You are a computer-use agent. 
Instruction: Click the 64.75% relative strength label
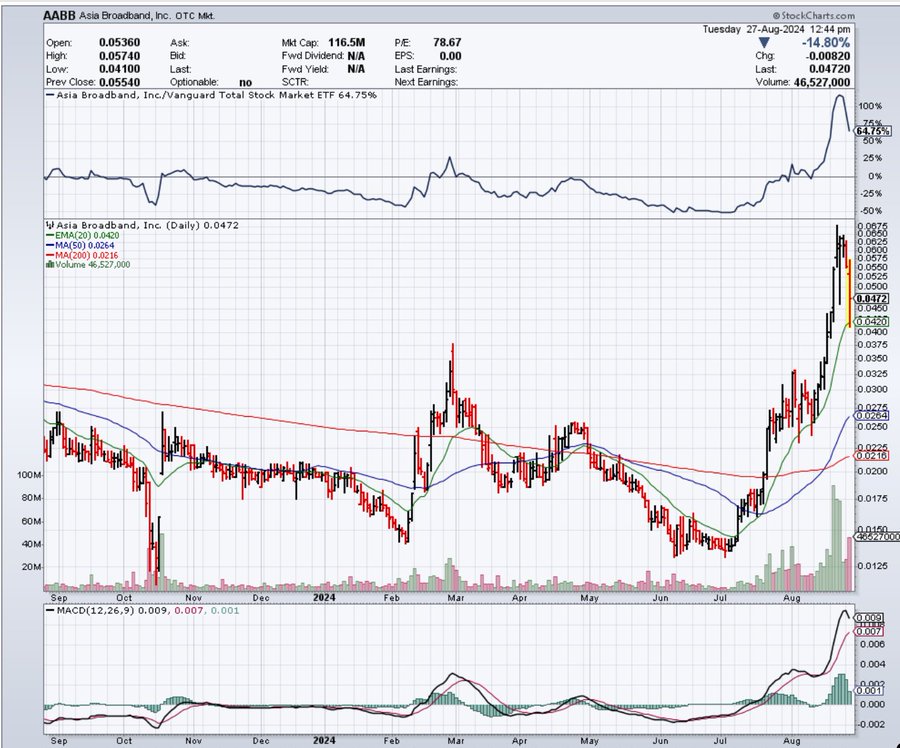(872, 131)
